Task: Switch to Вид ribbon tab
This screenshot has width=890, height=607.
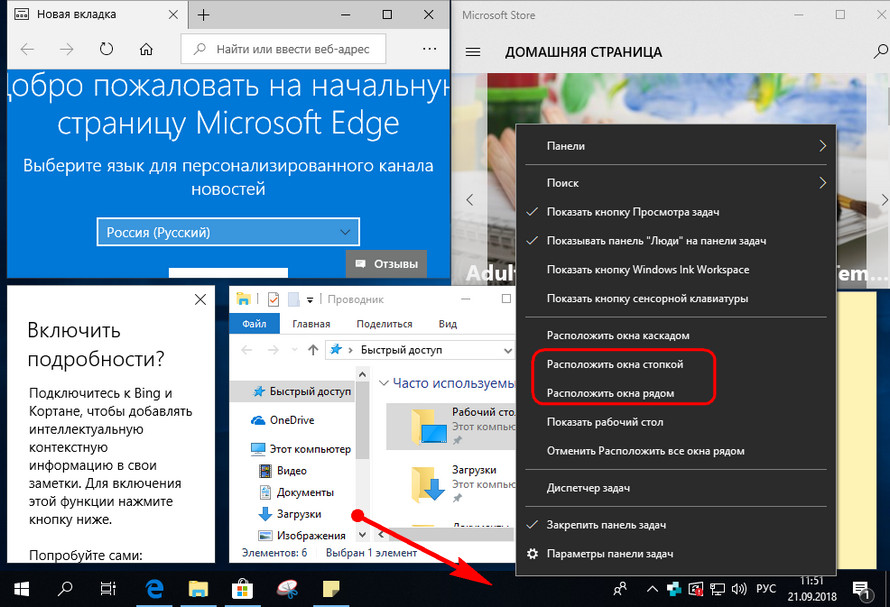Action: 447,324
